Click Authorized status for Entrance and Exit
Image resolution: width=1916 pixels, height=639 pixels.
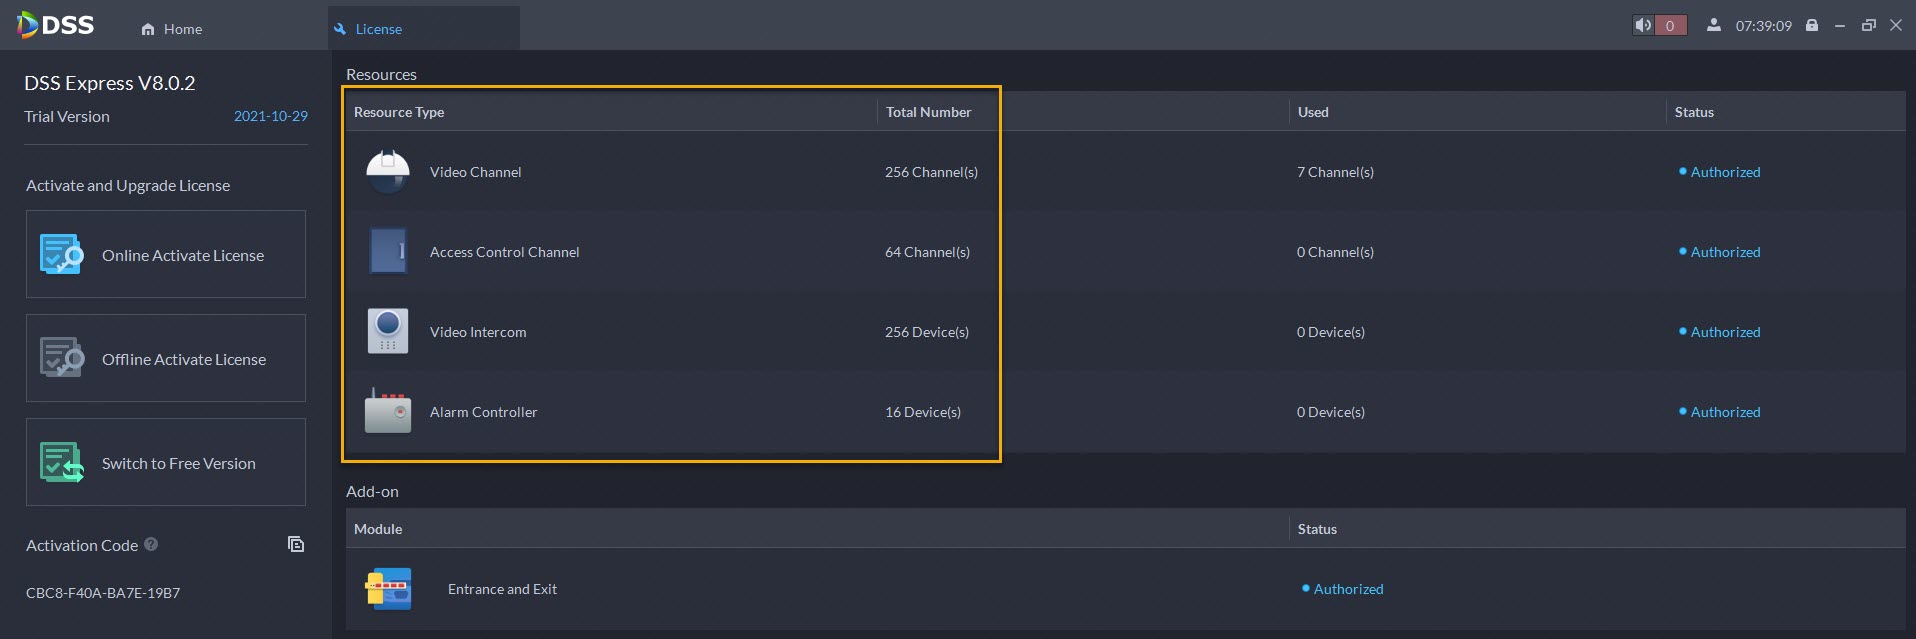(x=1347, y=589)
